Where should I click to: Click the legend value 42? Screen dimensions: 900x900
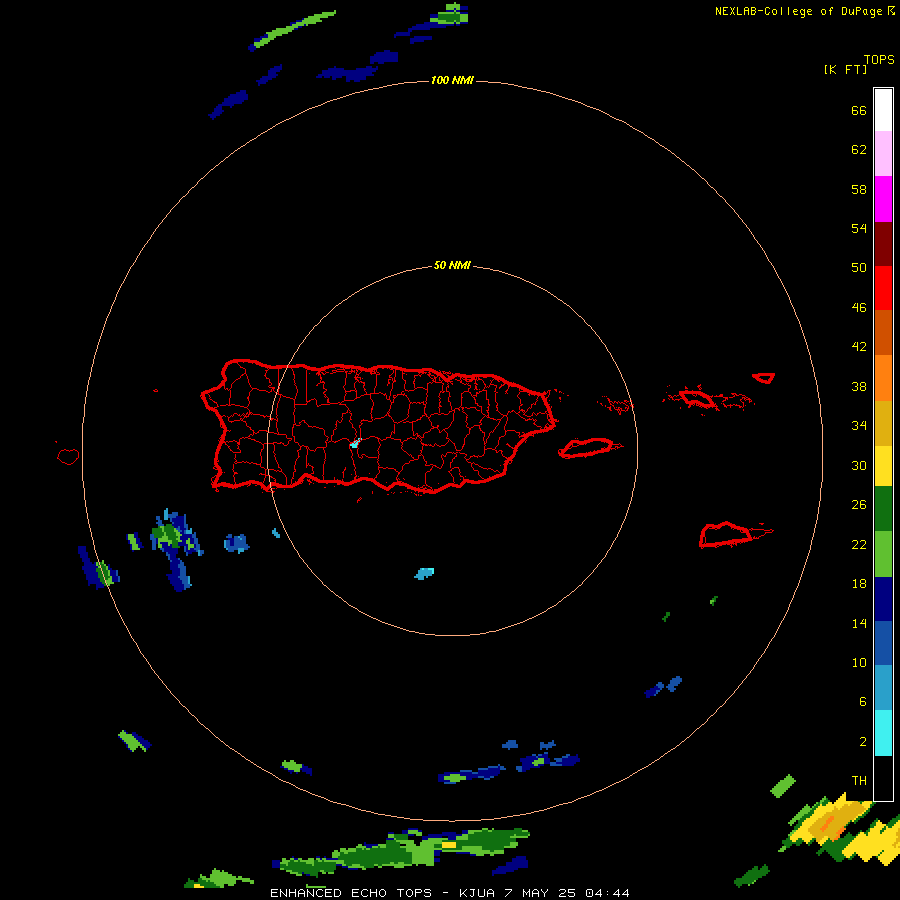click(859, 347)
